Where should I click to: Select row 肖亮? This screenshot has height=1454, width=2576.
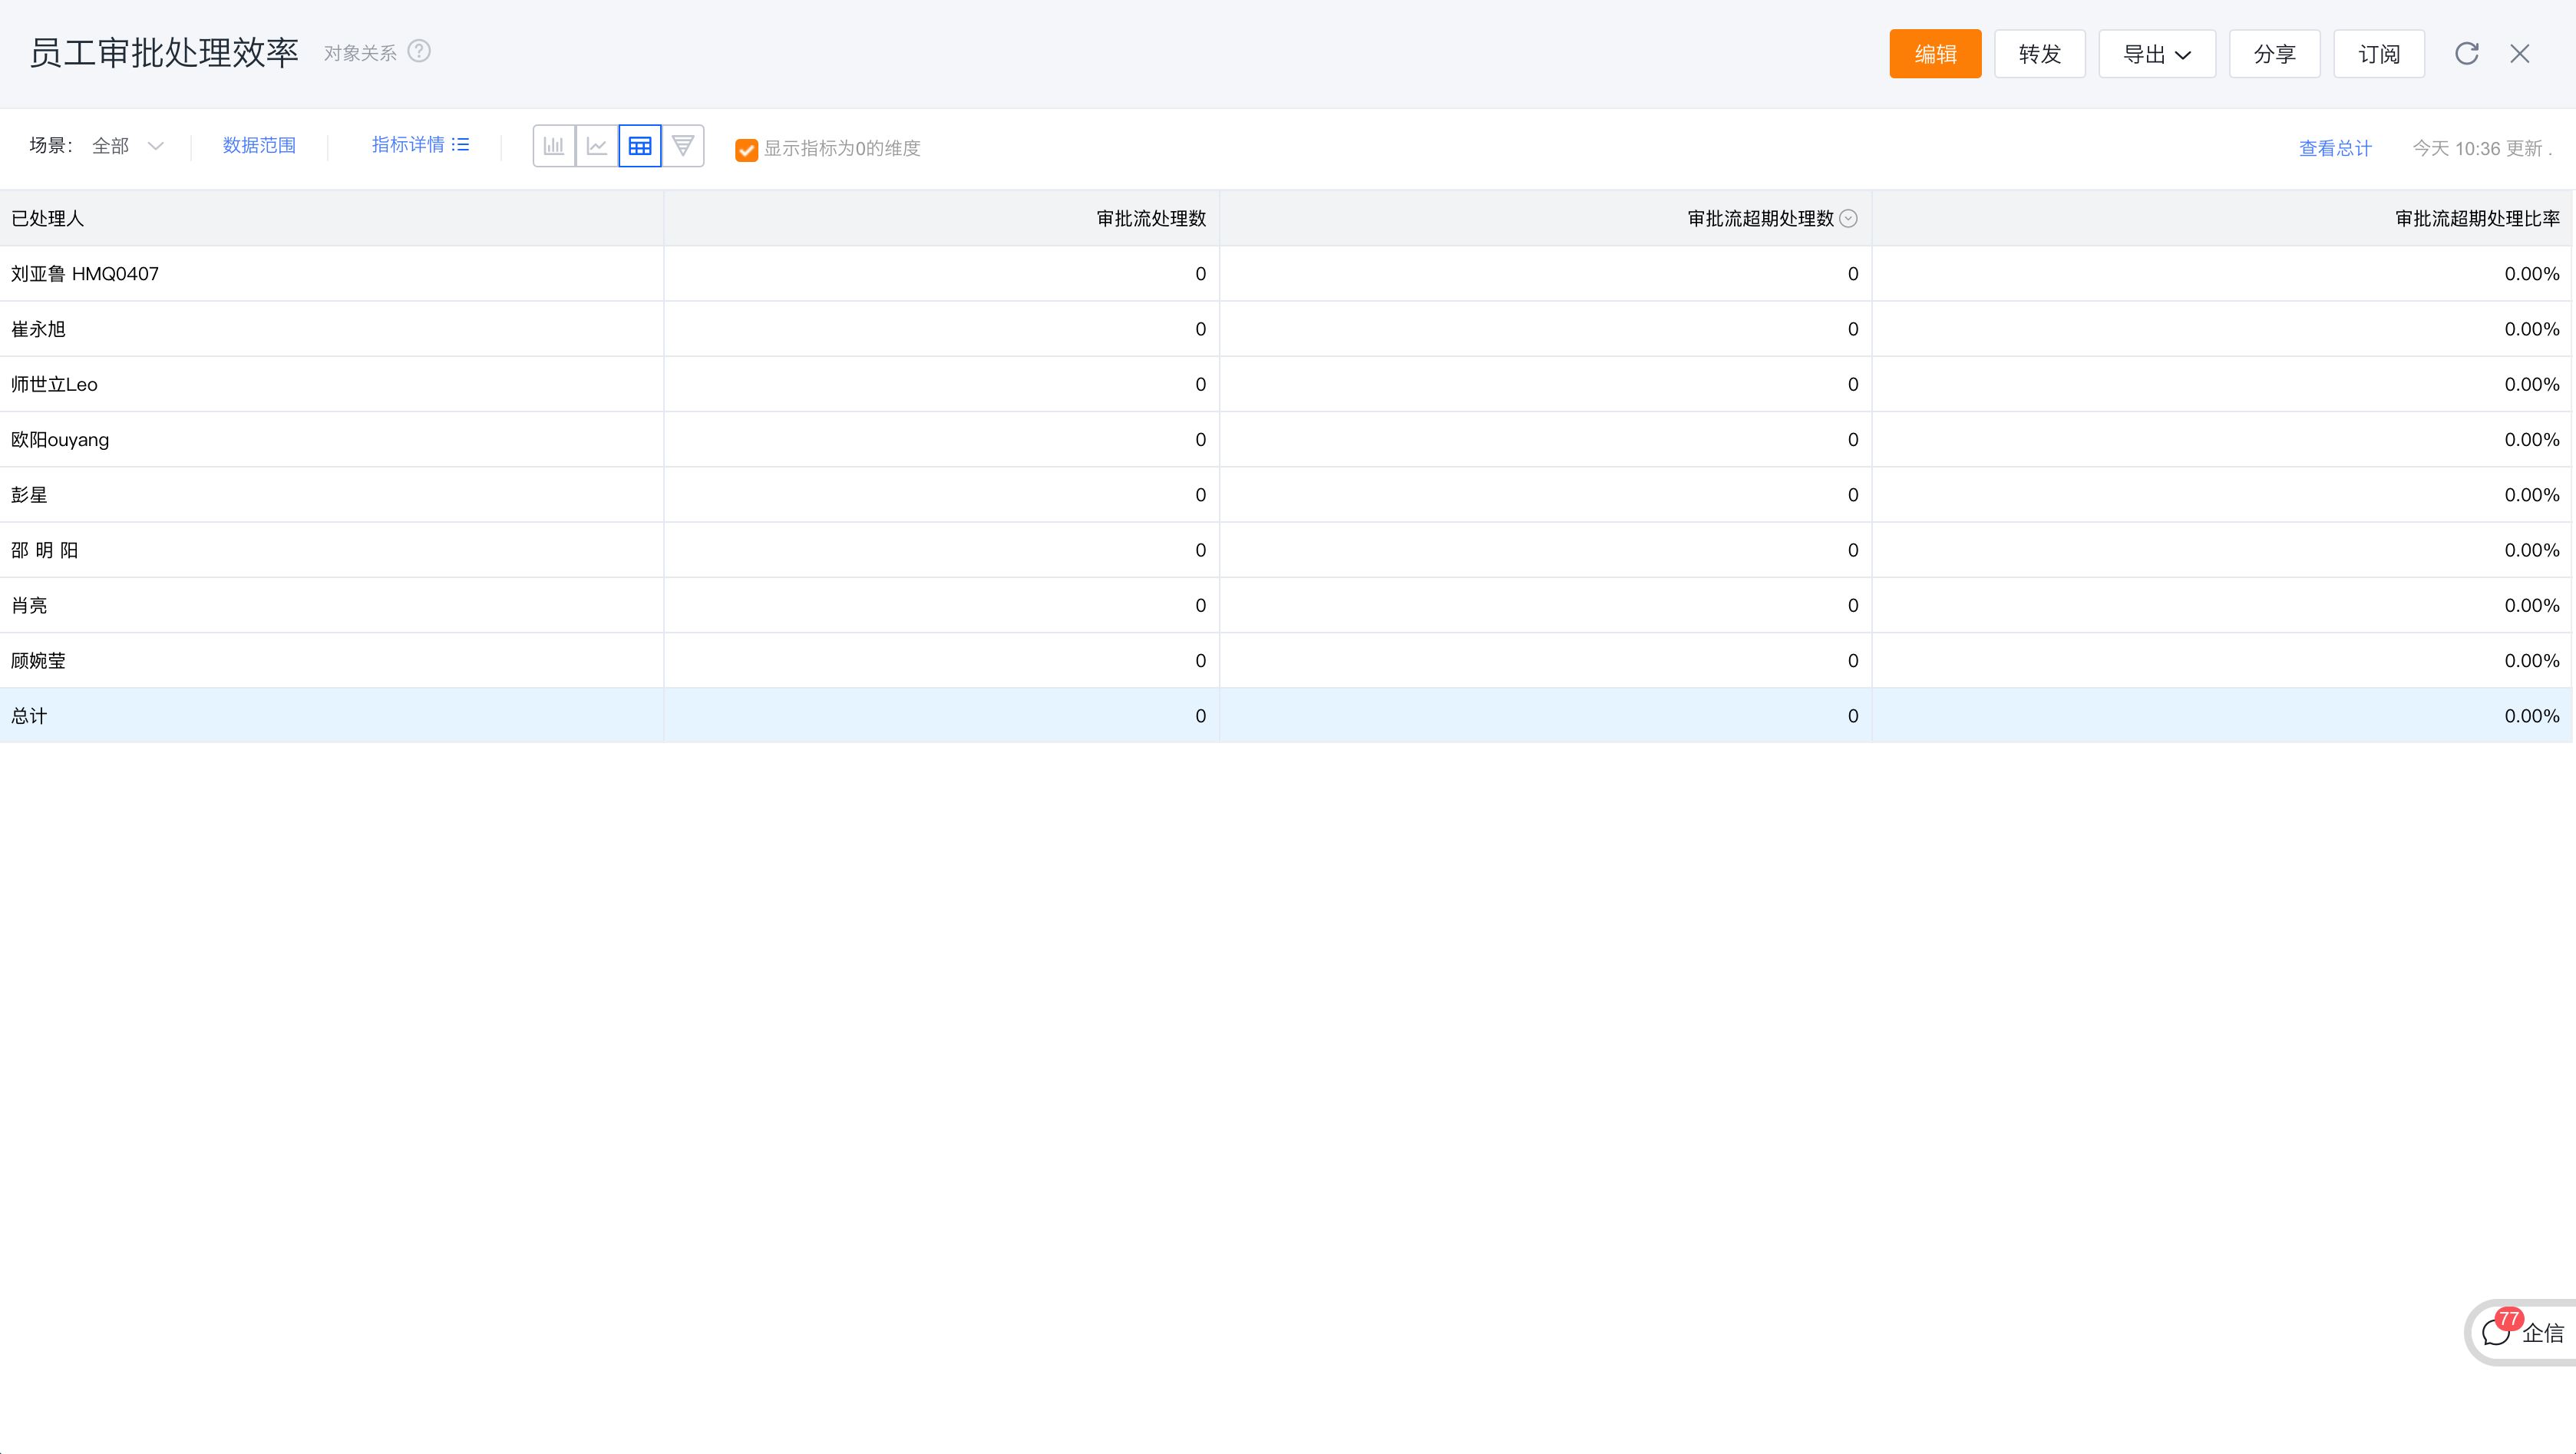(1285, 605)
